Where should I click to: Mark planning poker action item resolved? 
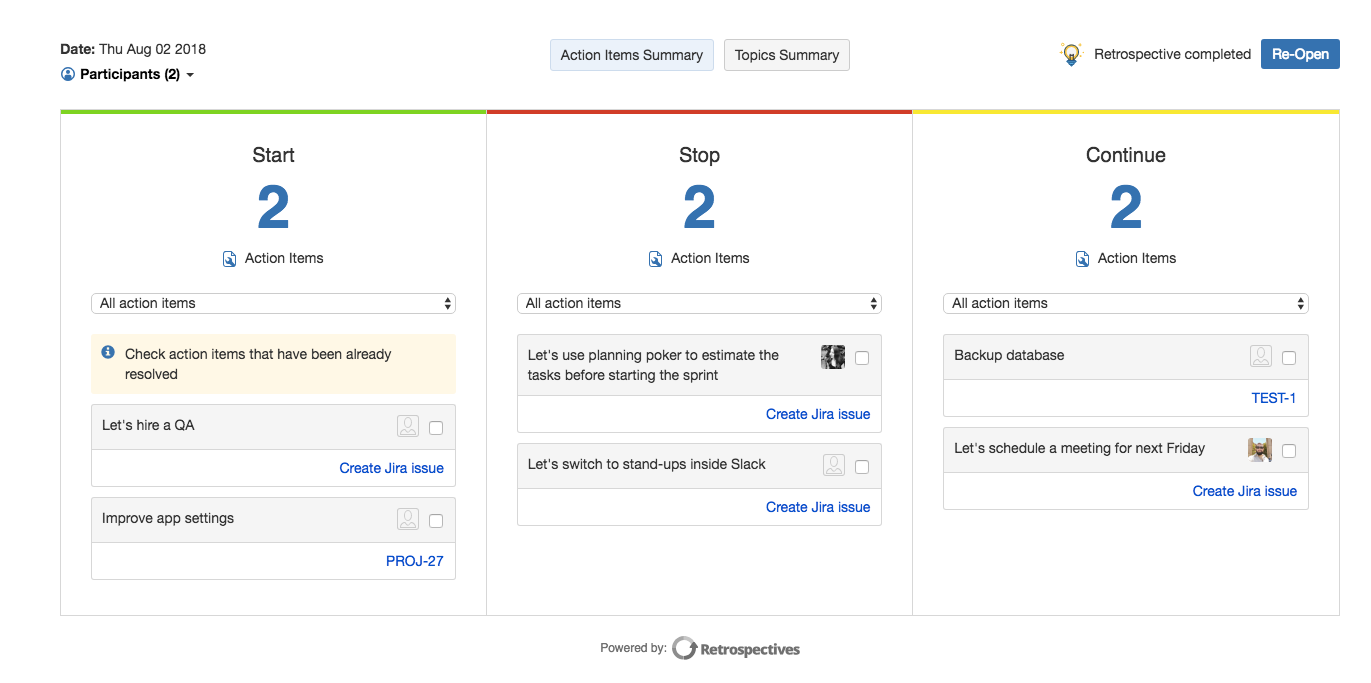(862, 358)
